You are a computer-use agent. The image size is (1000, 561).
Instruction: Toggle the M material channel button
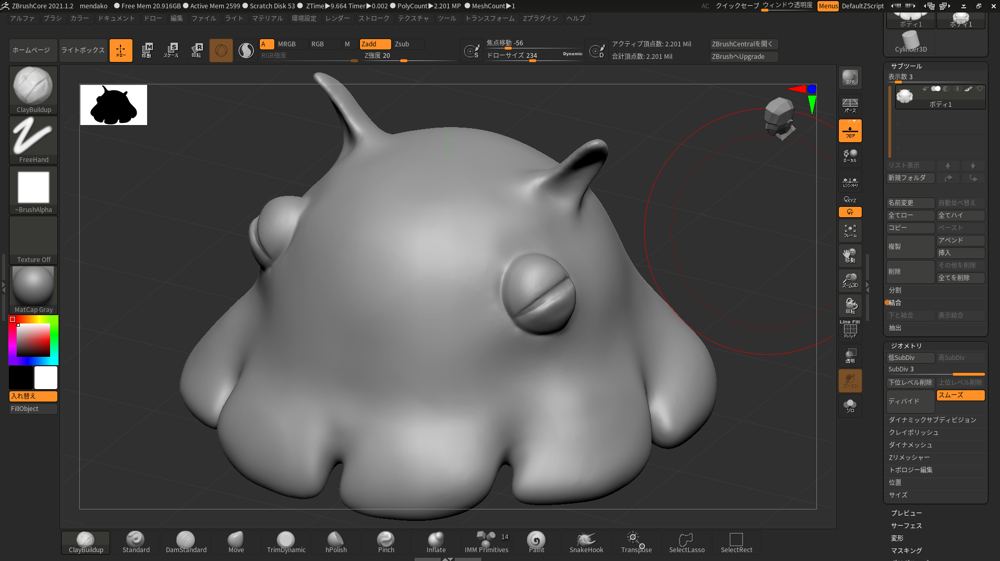click(x=347, y=44)
